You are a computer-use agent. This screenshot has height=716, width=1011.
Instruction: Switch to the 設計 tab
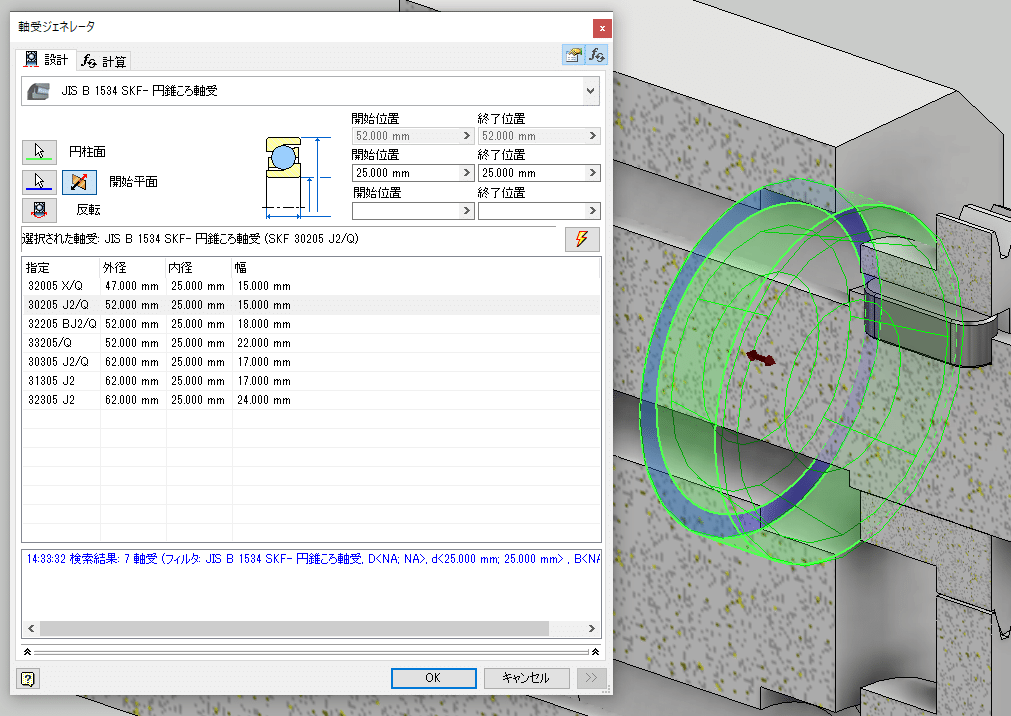pyautogui.click(x=46, y=60)
